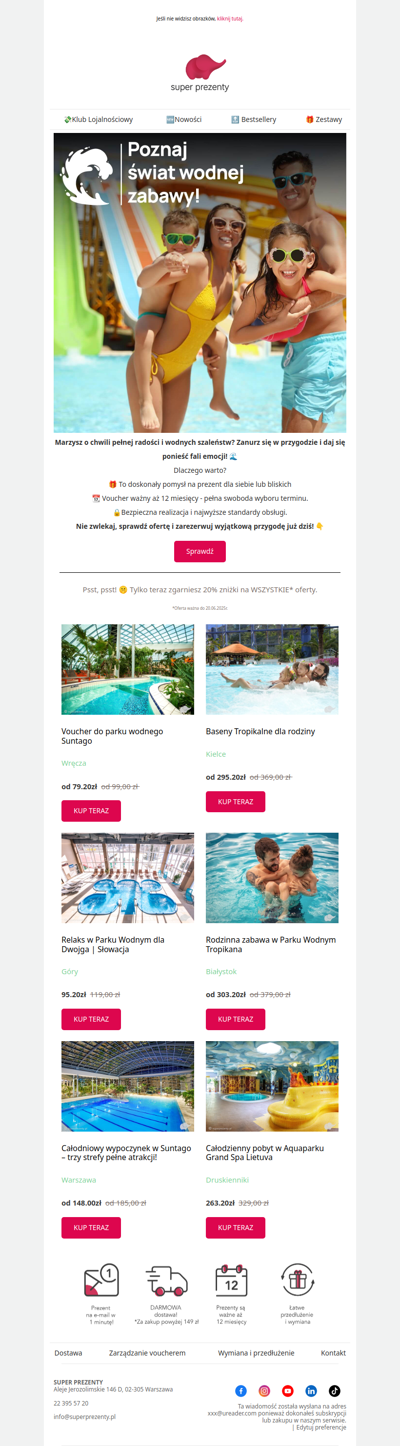Buy the Suntago water park voucher
400x1446 pixels.
(x=91, y=811)
